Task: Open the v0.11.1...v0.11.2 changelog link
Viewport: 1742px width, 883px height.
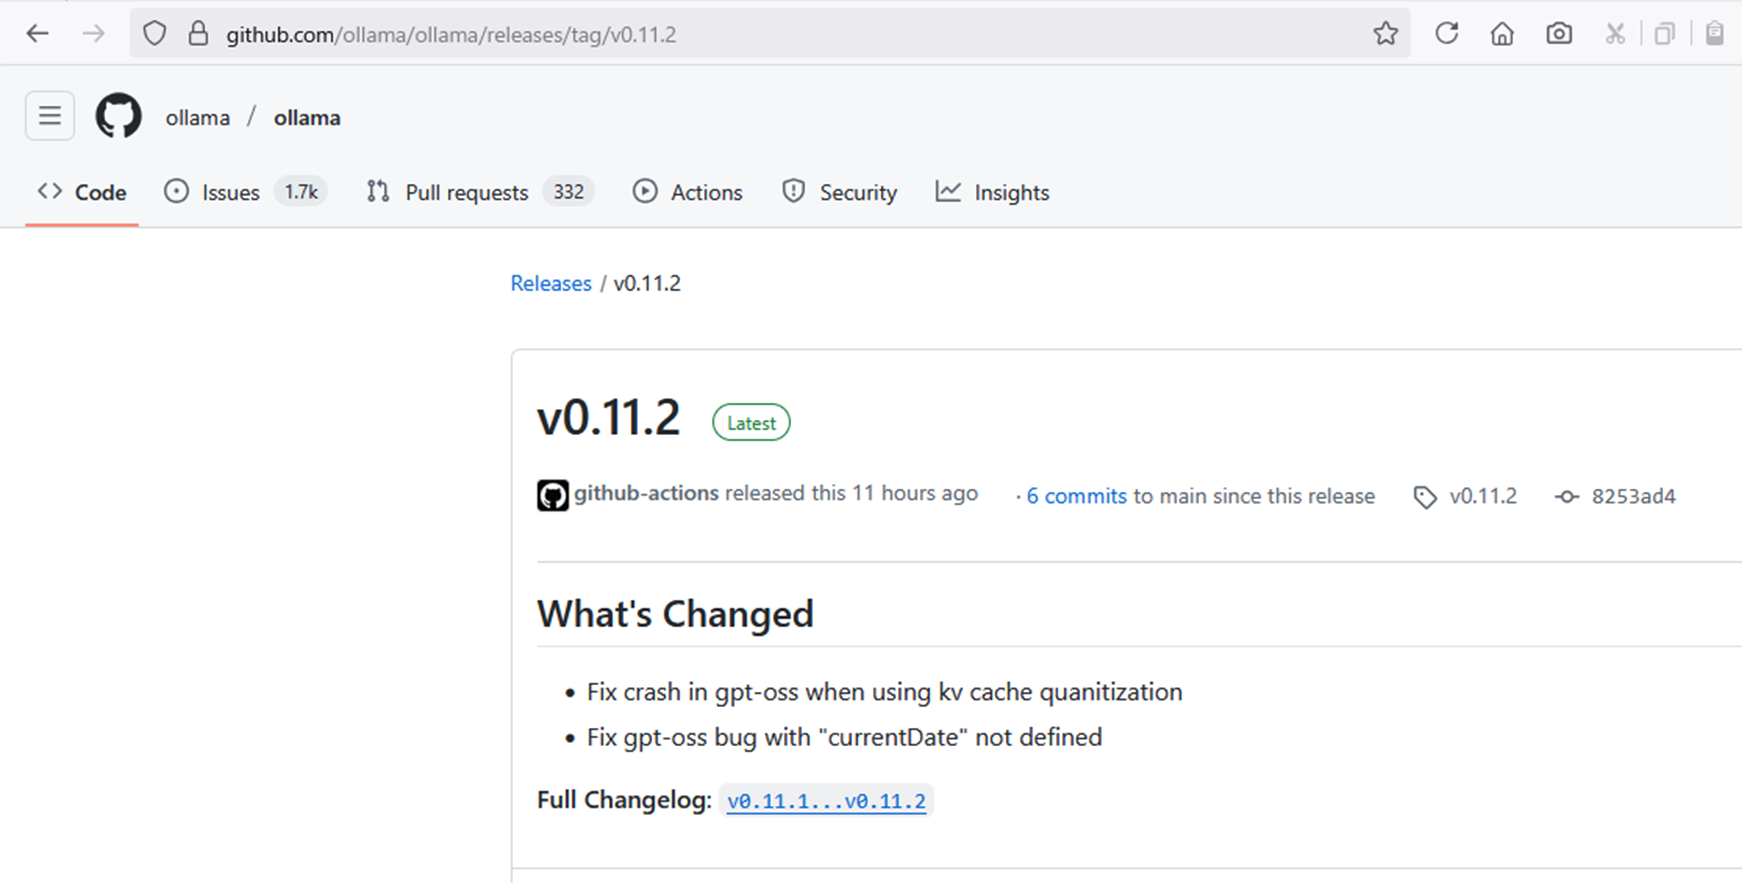Action: point(826,801)
